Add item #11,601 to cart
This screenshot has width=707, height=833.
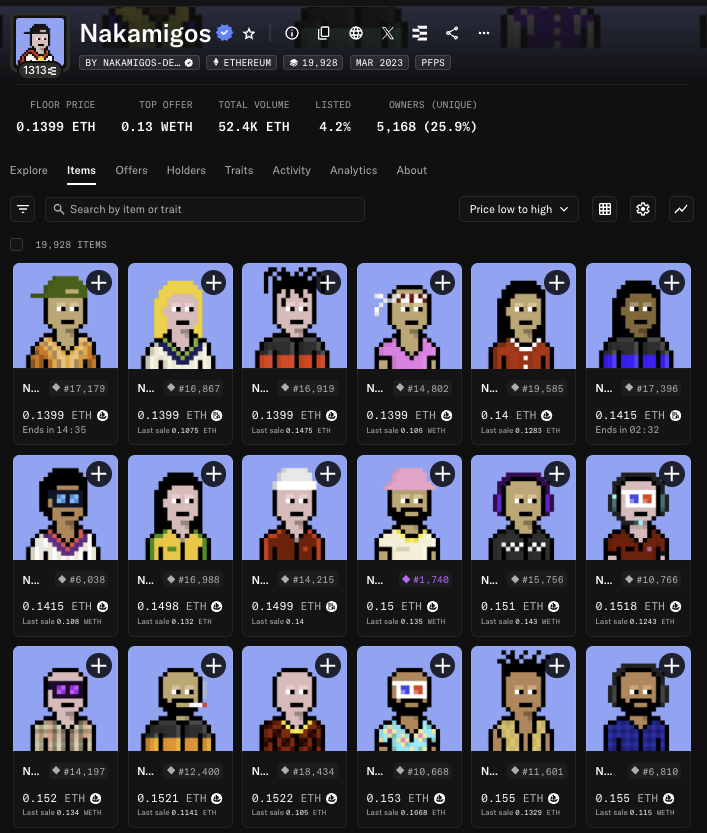[x=557, y=666]
